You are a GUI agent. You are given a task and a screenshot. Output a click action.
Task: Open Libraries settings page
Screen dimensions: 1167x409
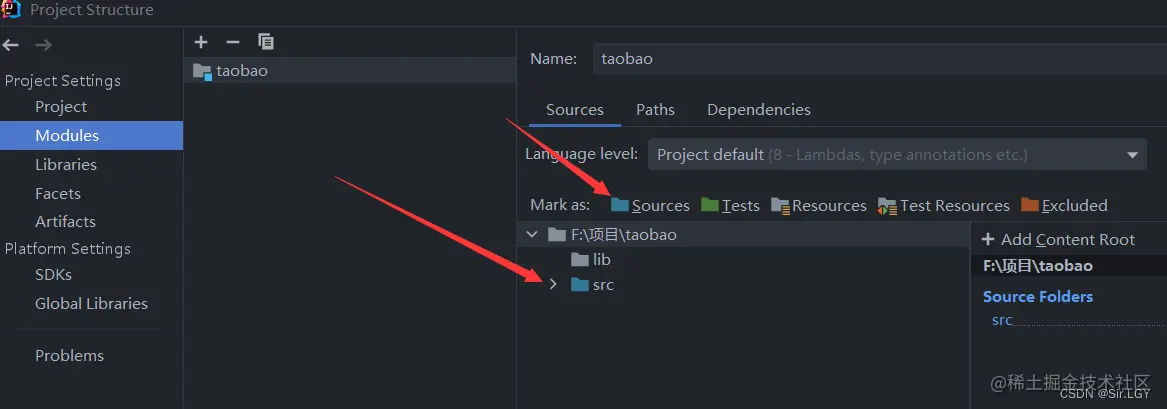tap(66, 164)
